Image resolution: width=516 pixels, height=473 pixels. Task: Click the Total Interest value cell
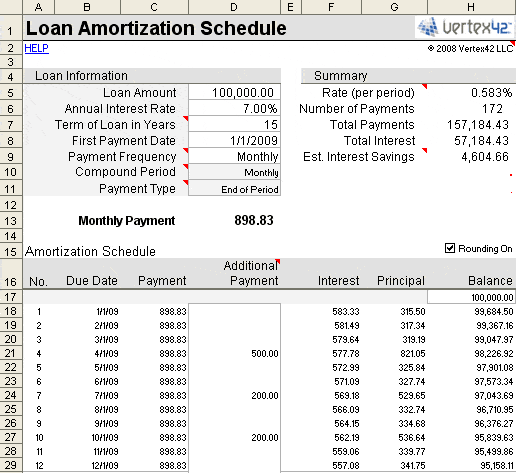(471, 140)
